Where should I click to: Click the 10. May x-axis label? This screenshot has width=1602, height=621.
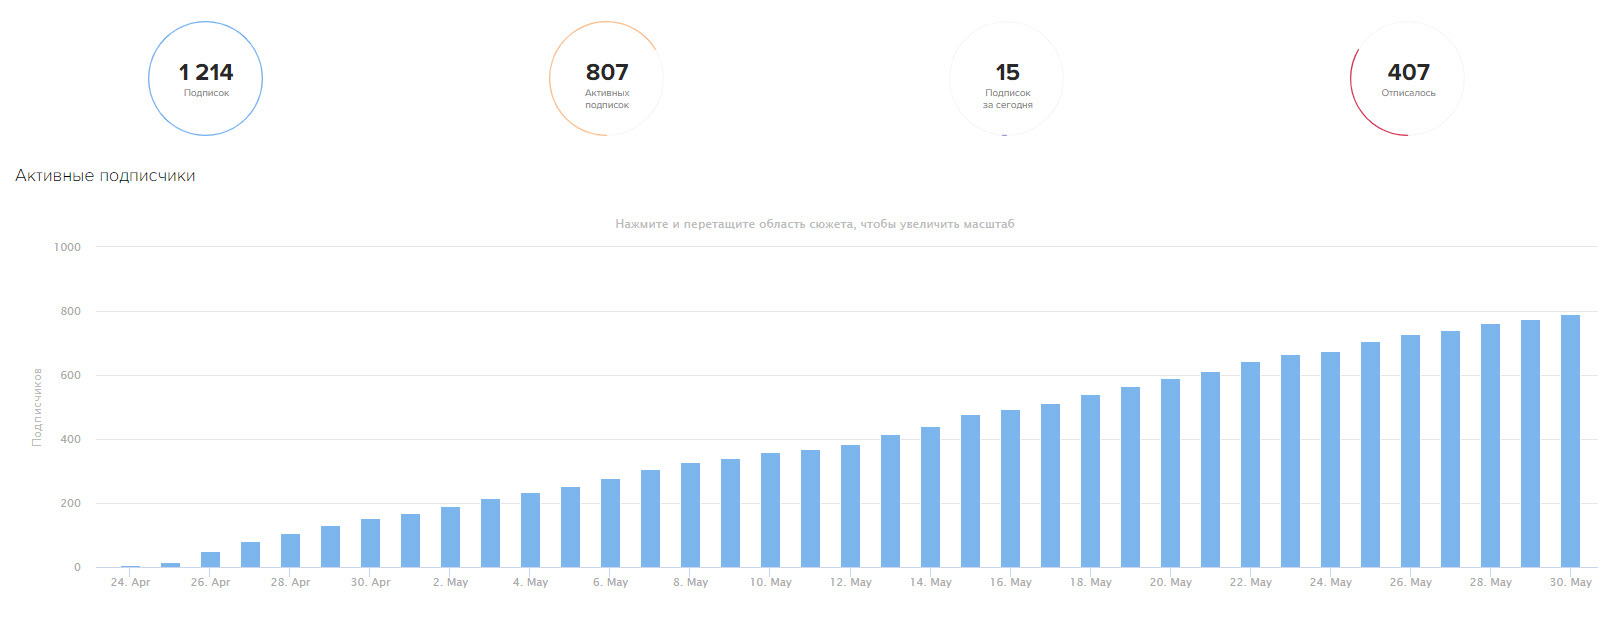pyautogui.click(x=770, y=582)
